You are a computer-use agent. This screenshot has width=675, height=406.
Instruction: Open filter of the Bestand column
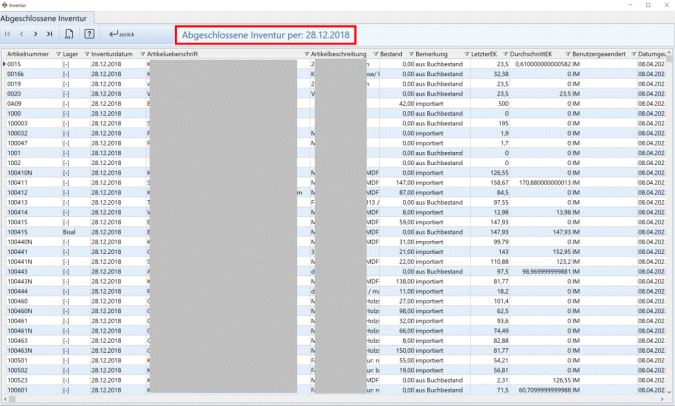411,54
